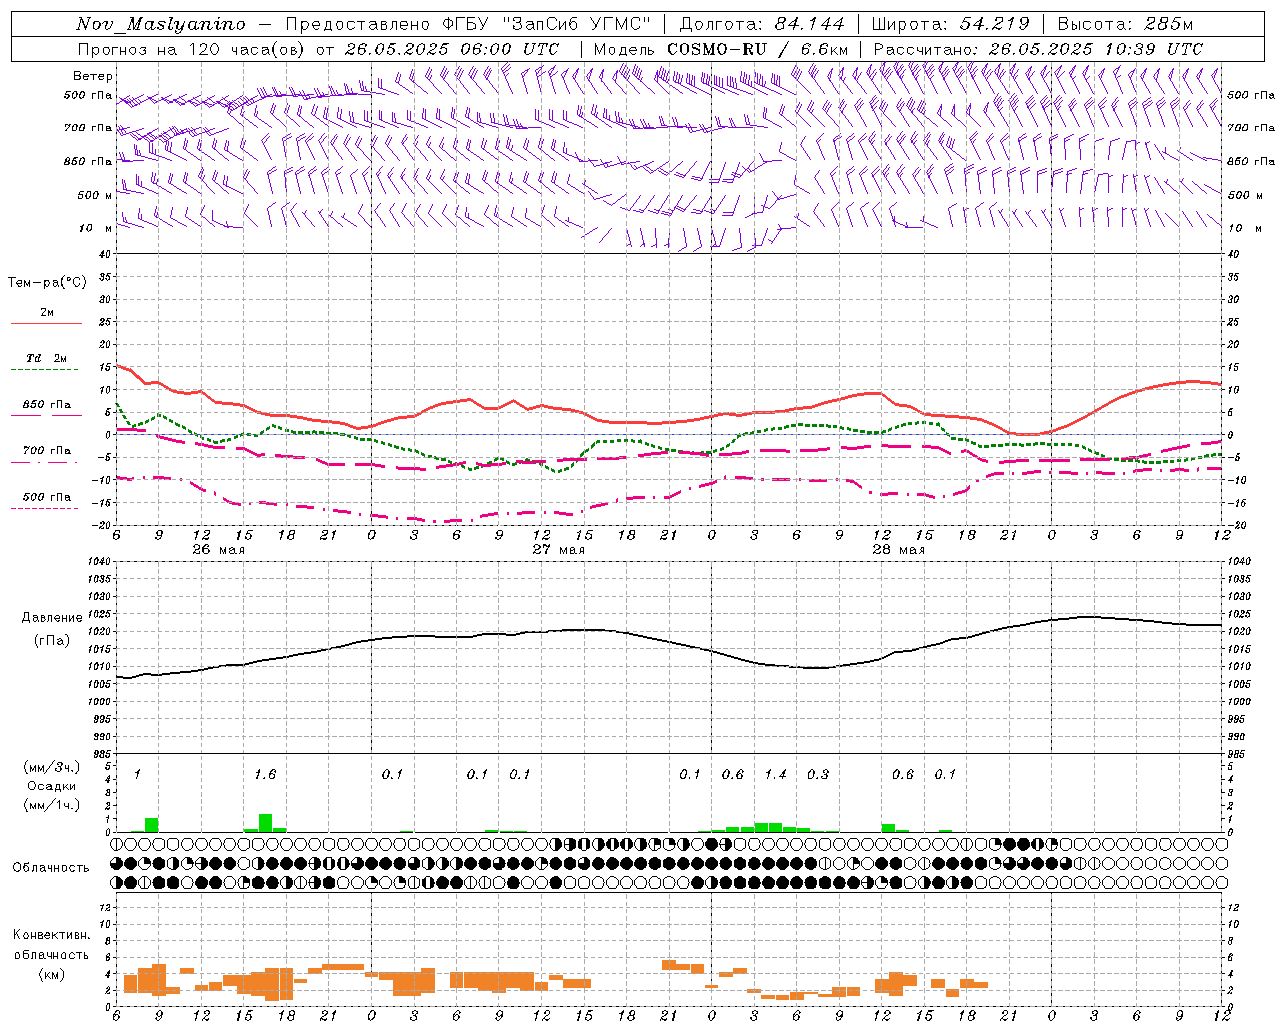The width and height of the screenshot is (1280, 1024).
Task: Click the '1.4' precipitation total value
Action: (775, 774)
